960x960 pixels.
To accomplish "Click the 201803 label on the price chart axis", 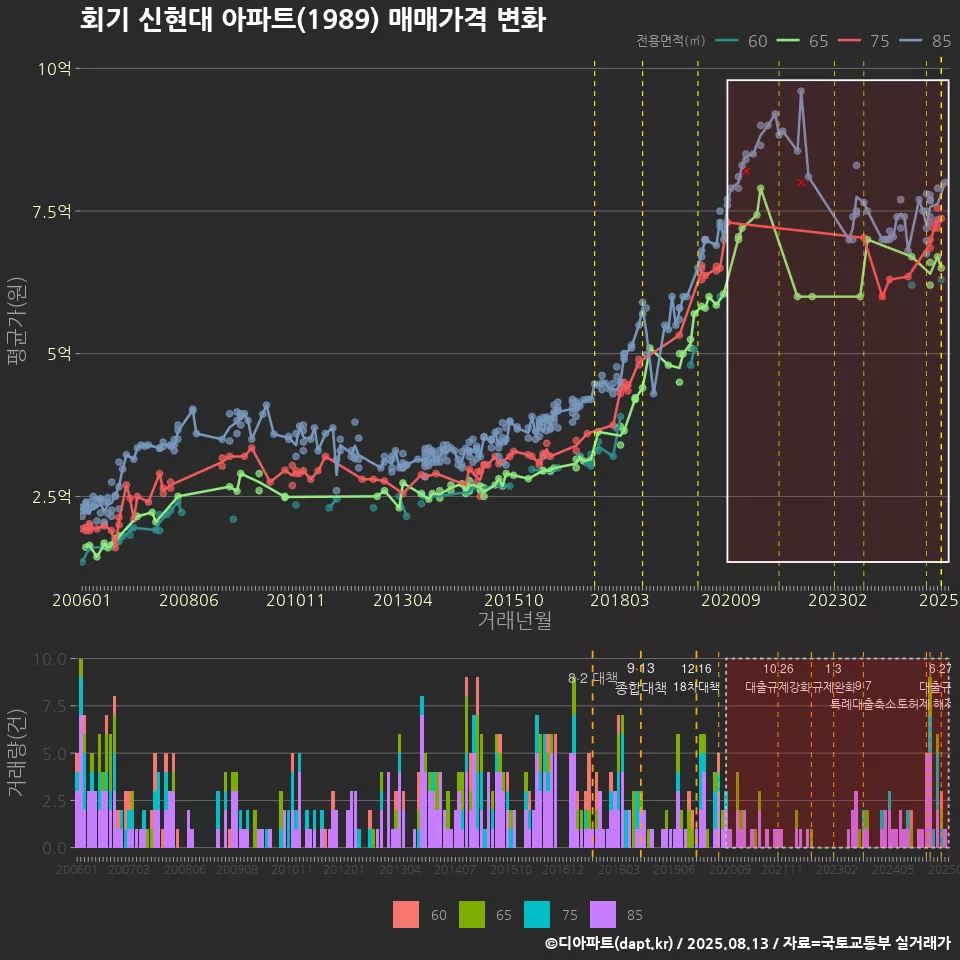I will [619, 600].
